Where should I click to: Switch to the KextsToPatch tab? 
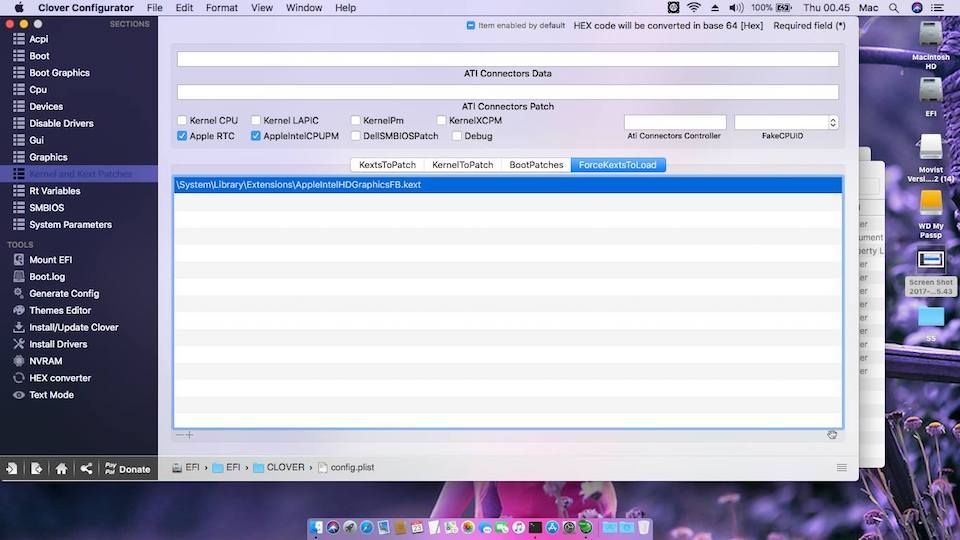click(x=387, y=165)
